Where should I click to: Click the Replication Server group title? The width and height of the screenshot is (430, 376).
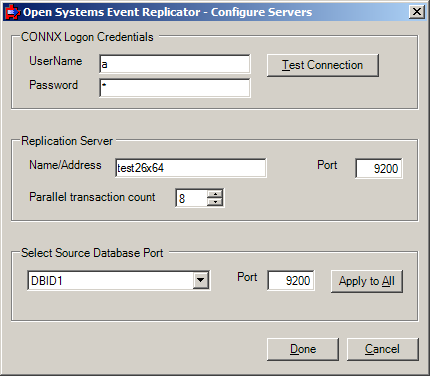pos(67,141)
